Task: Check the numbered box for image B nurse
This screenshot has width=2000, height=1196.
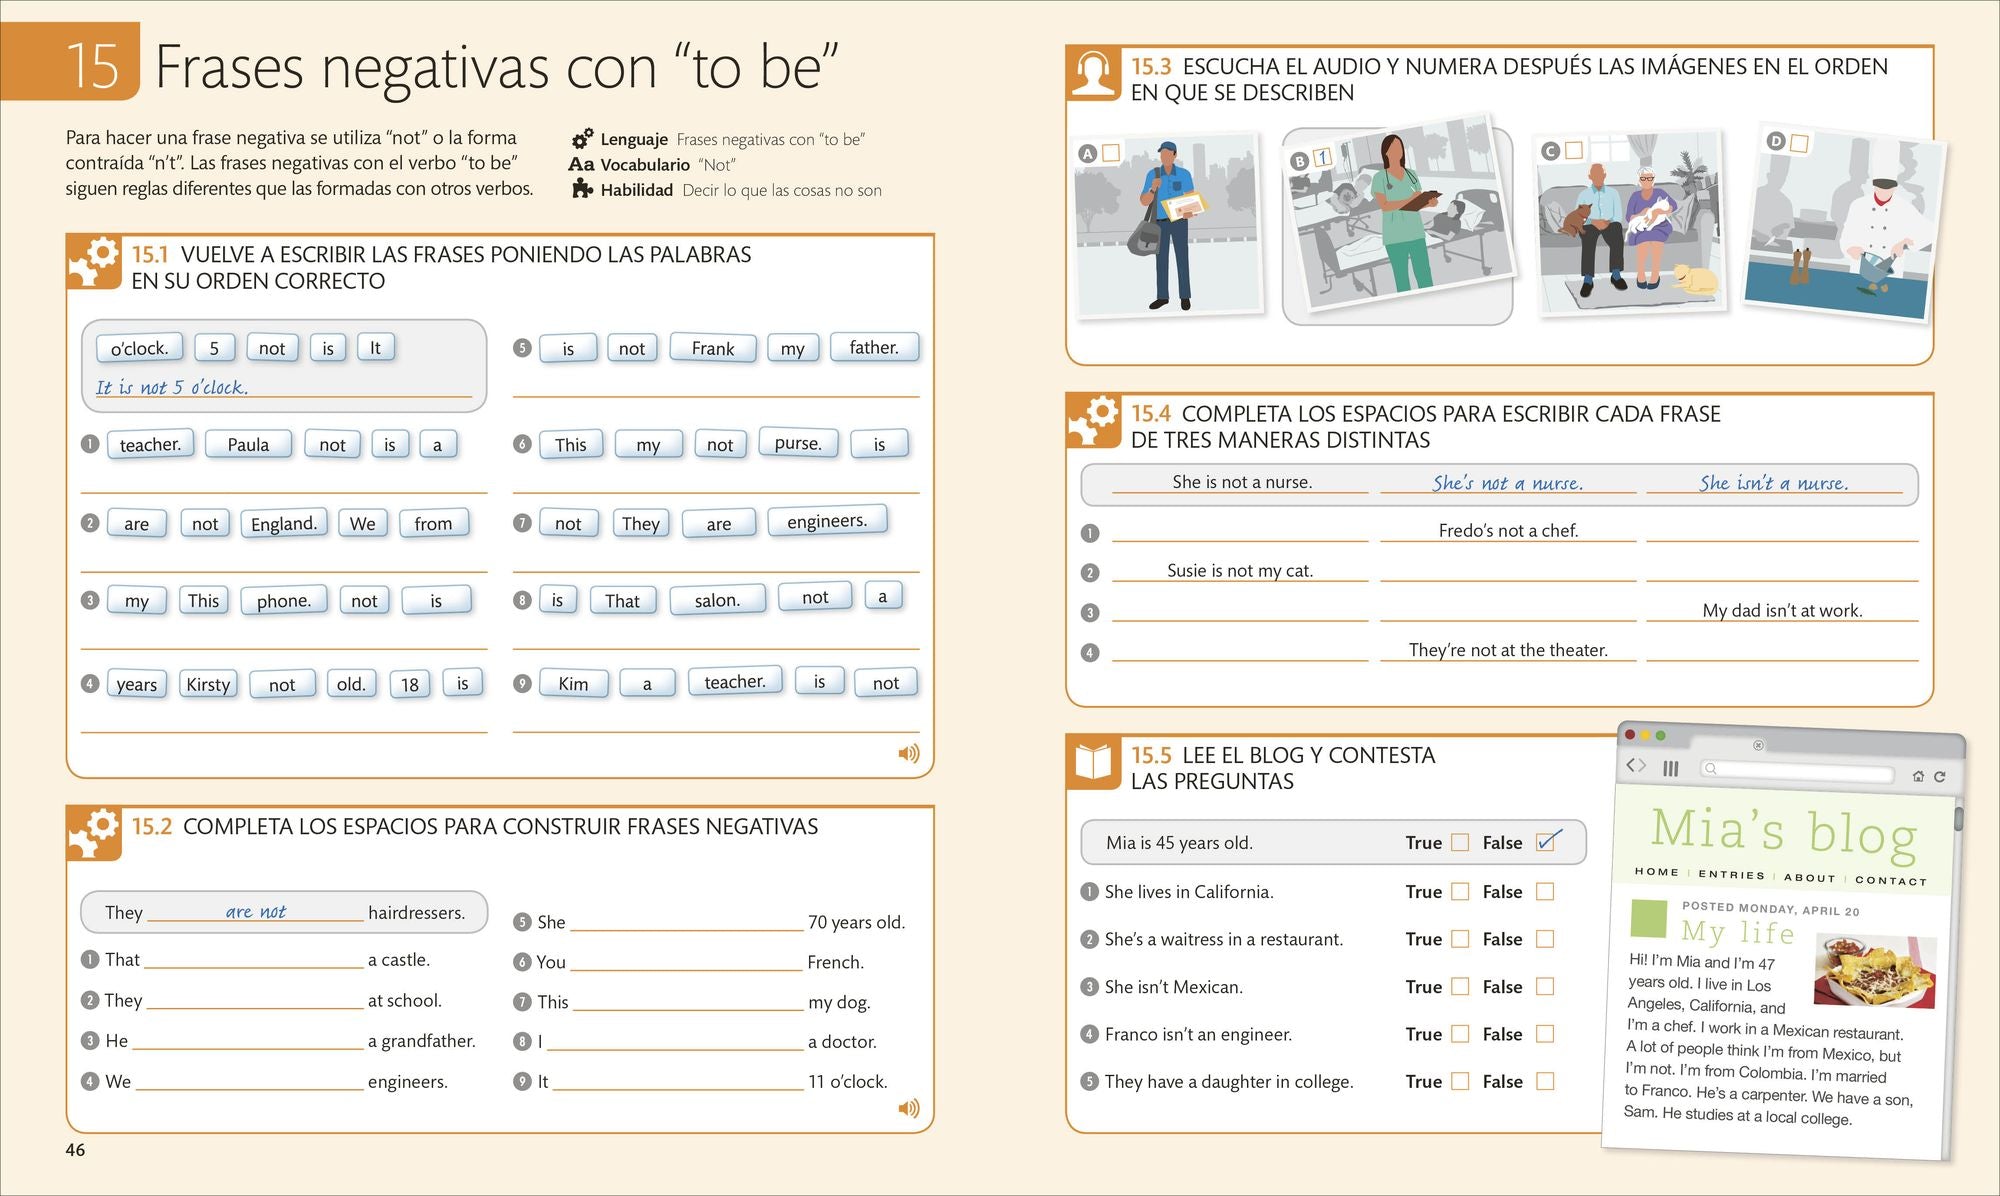Action: (x=1322, y=158)
